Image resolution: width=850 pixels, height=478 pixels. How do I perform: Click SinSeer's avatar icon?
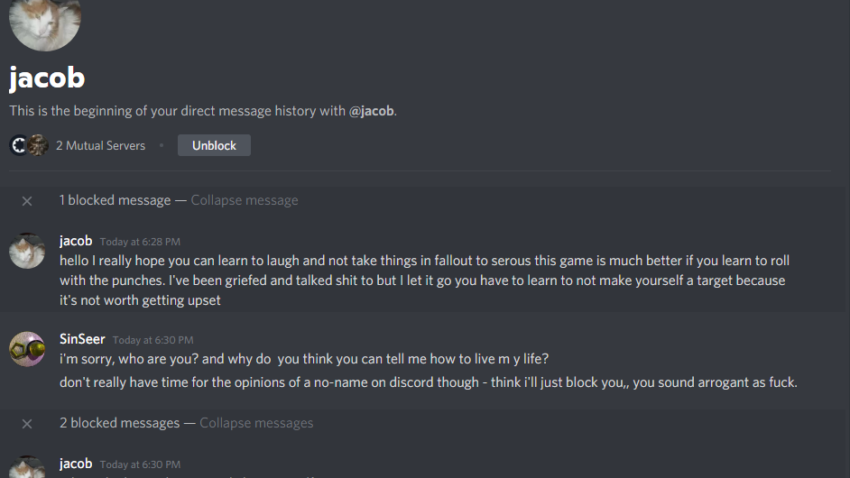point(27,349)
